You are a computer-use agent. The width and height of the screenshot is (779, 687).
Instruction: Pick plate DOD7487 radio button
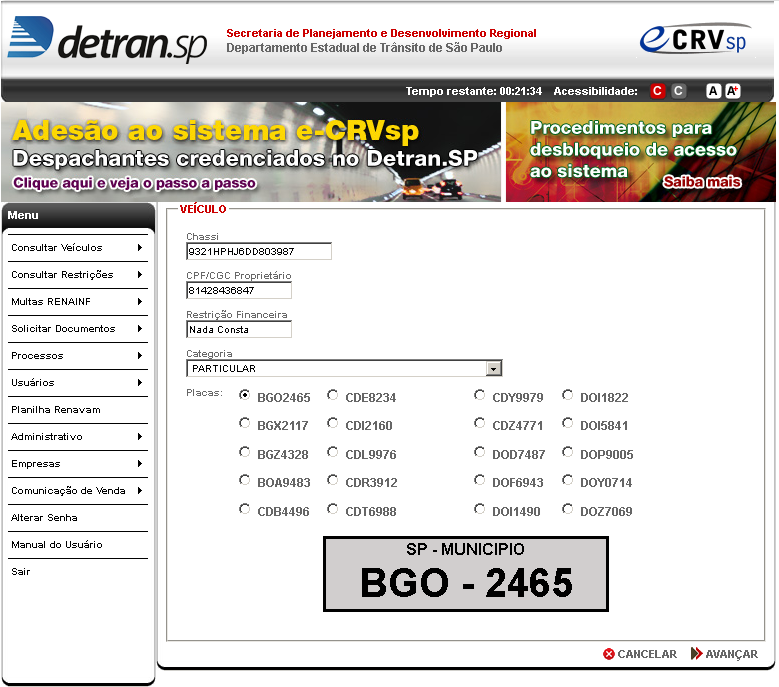coord(479,452)
